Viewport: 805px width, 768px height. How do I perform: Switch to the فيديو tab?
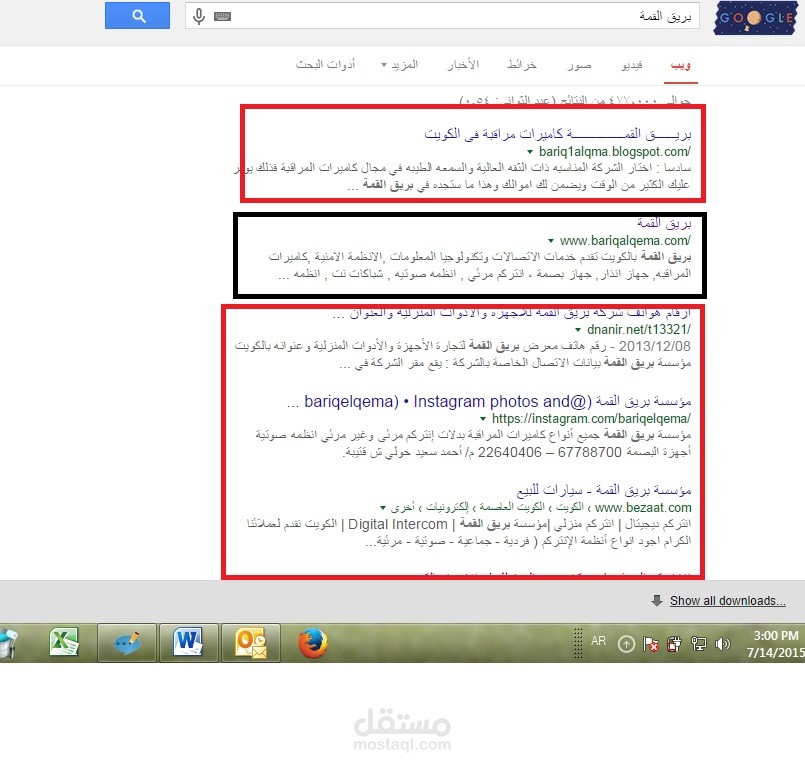(631, 65)
